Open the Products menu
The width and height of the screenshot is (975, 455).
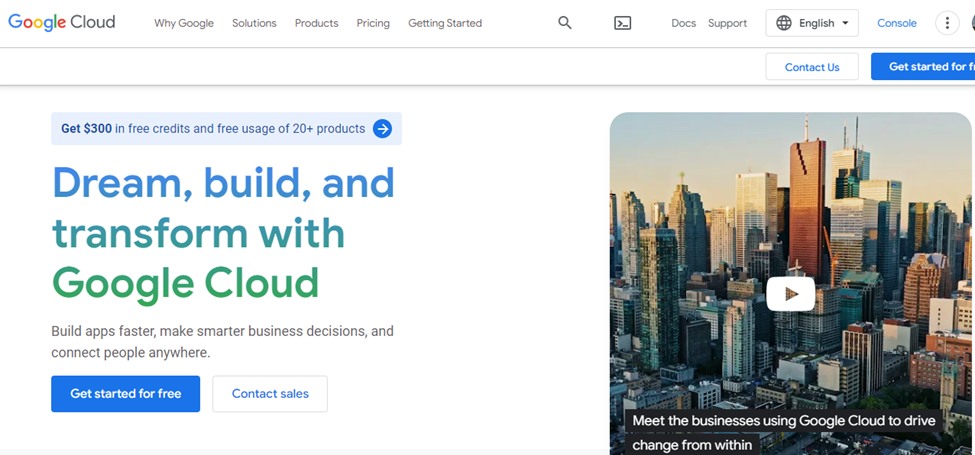pyautogui.click(x=317, y=23)
